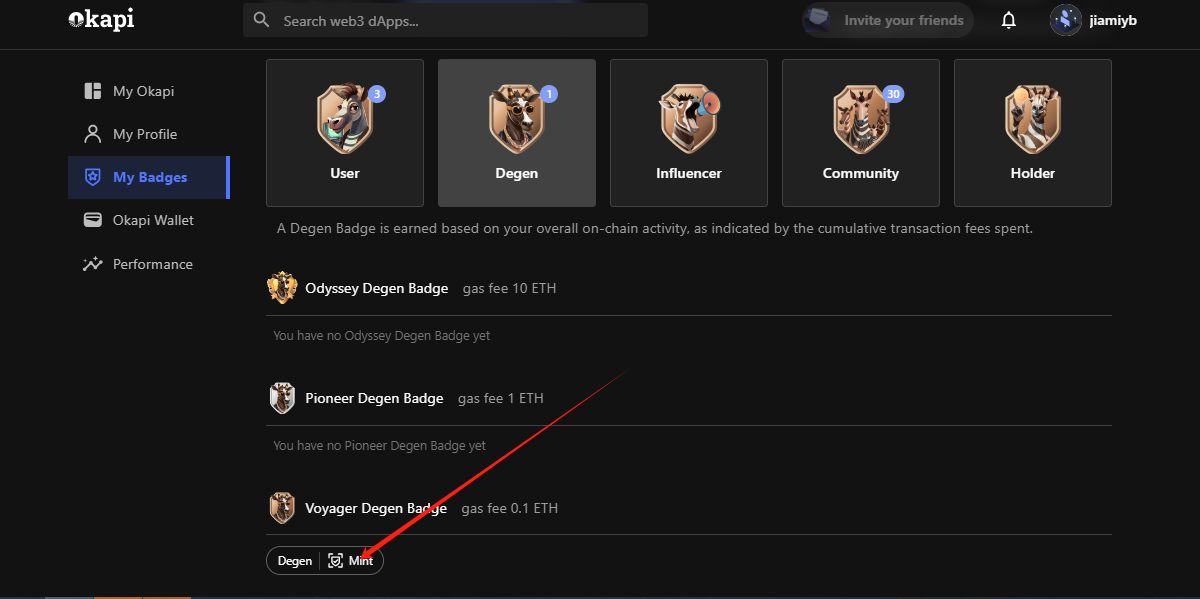Viewport: 1200px width, 599px height.
Task: Click Invite your friends button
Action: pyautogui.click(x=888, y=20)
